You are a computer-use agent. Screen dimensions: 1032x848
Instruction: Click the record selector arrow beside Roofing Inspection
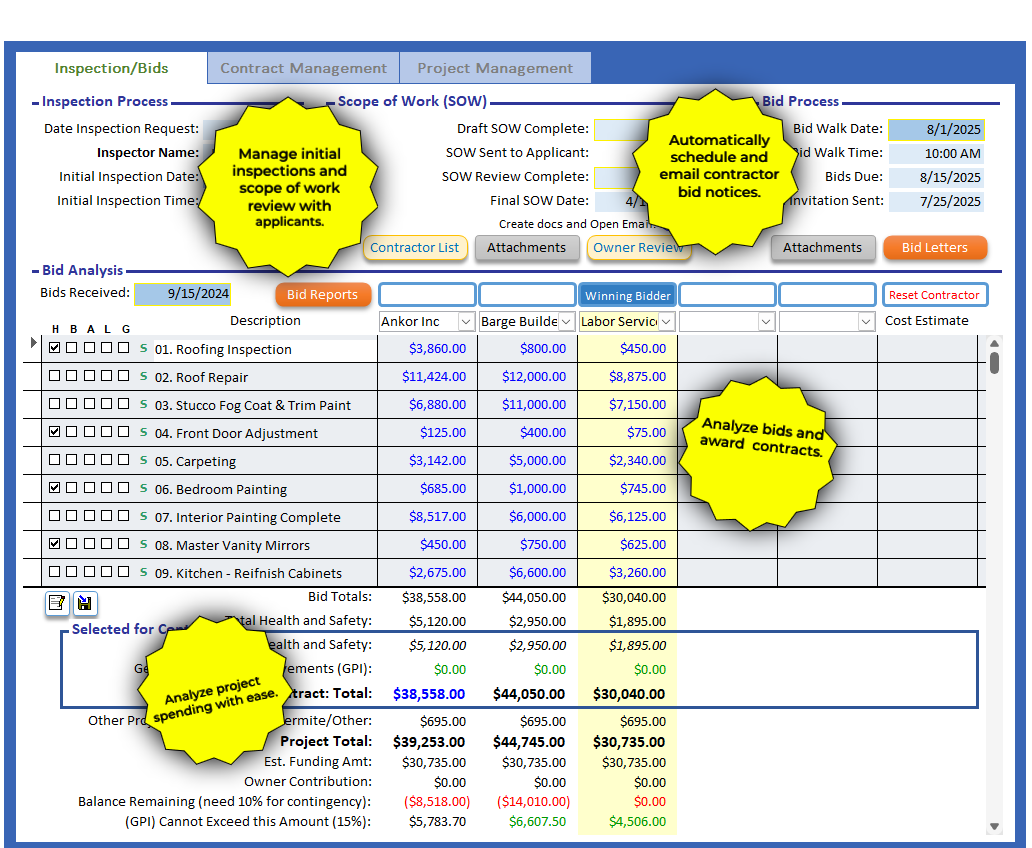tap(33, 342)
